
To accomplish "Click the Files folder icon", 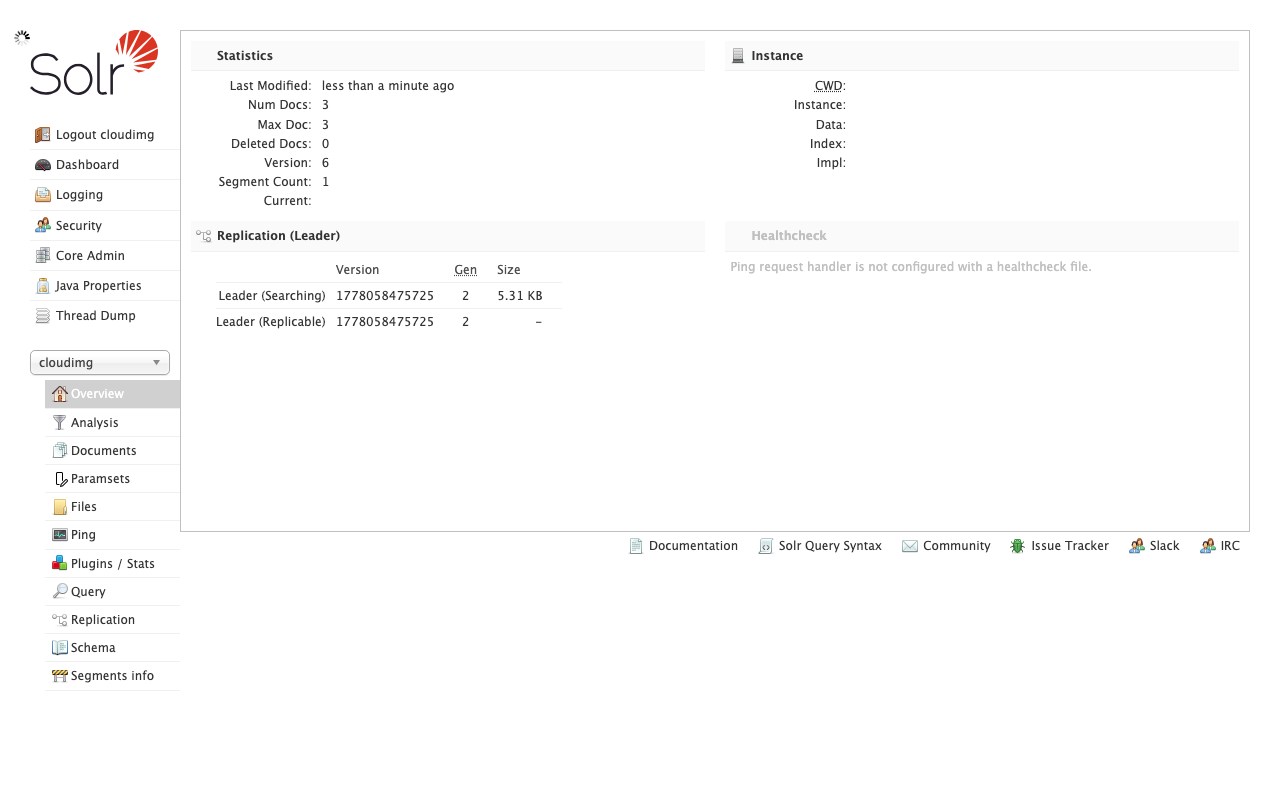I will click(x=60, y=507).
